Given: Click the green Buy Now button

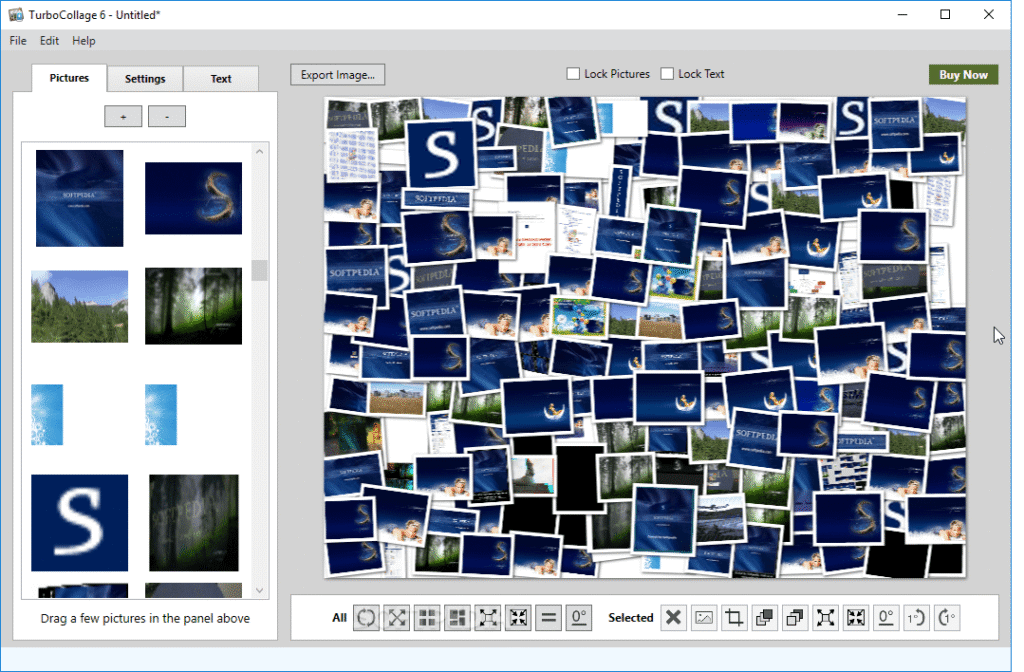Looking at the screenshot, I should (963, 75).
